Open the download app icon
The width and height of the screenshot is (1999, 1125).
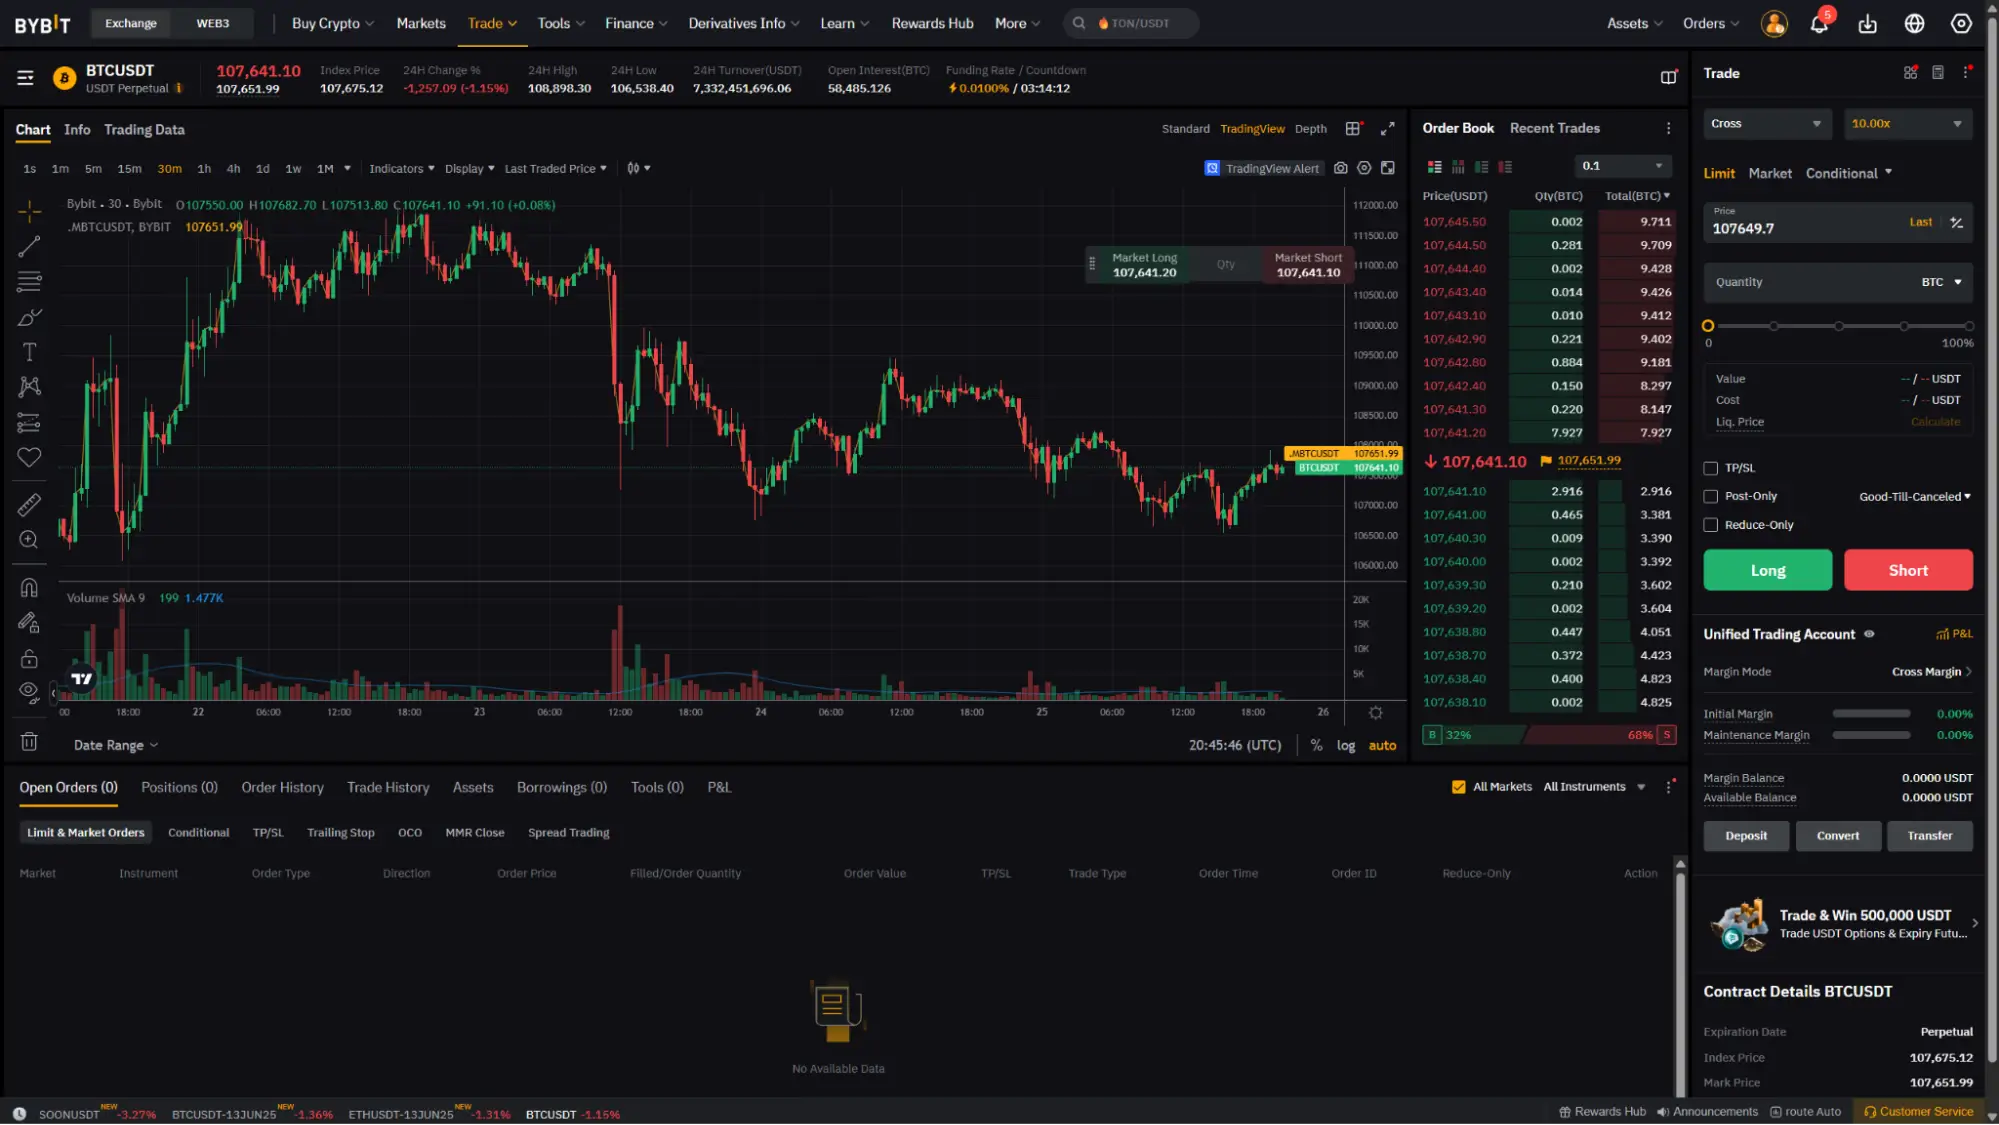tap(1867, 24)
